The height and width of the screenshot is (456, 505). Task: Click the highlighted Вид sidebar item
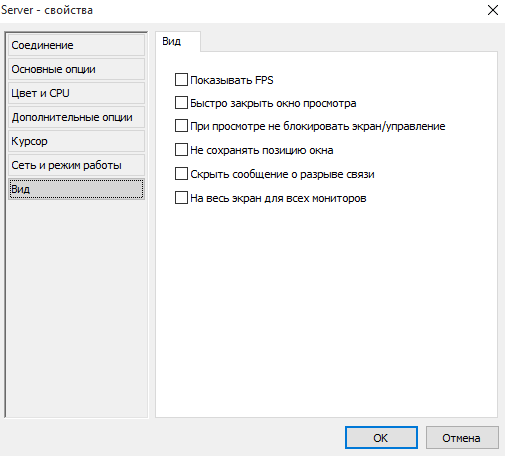pos(76,189)
